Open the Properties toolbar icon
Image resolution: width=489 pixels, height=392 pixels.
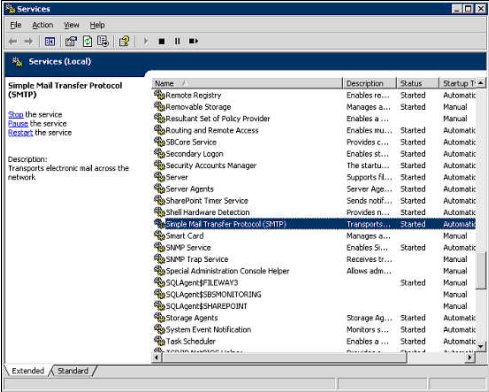coord(71,41)
